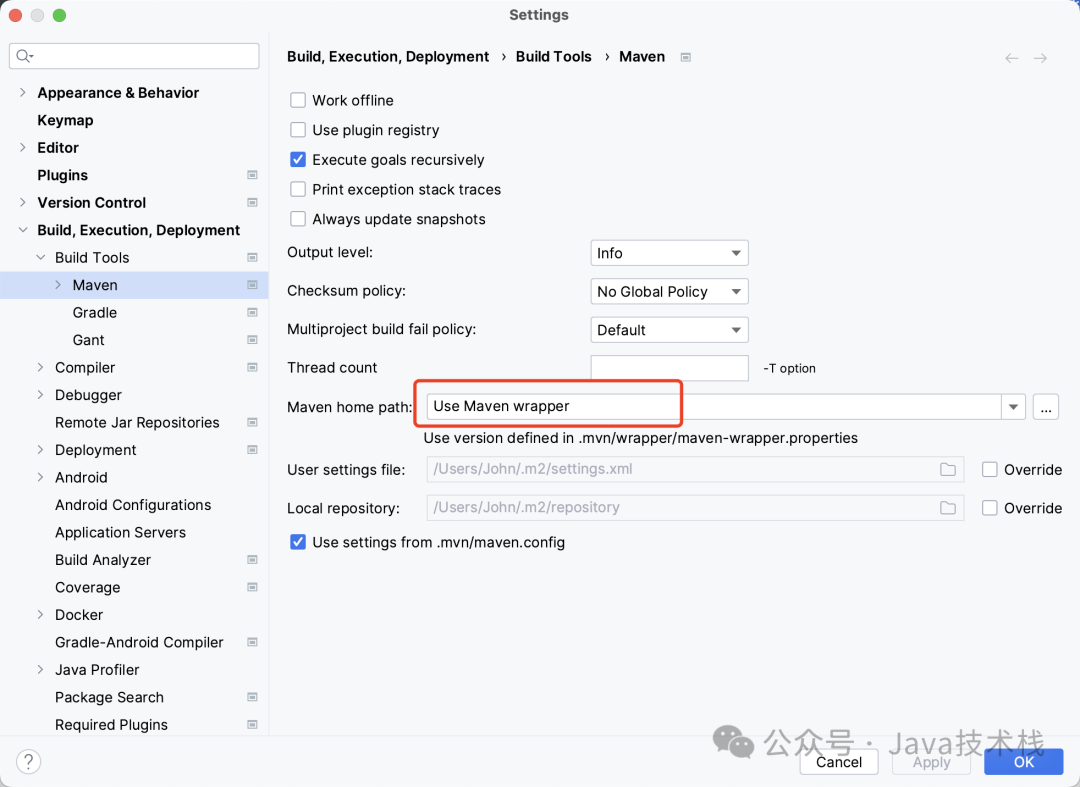1080x787 pixels.
Task: Check Always update snapshots
Action: 297,219
